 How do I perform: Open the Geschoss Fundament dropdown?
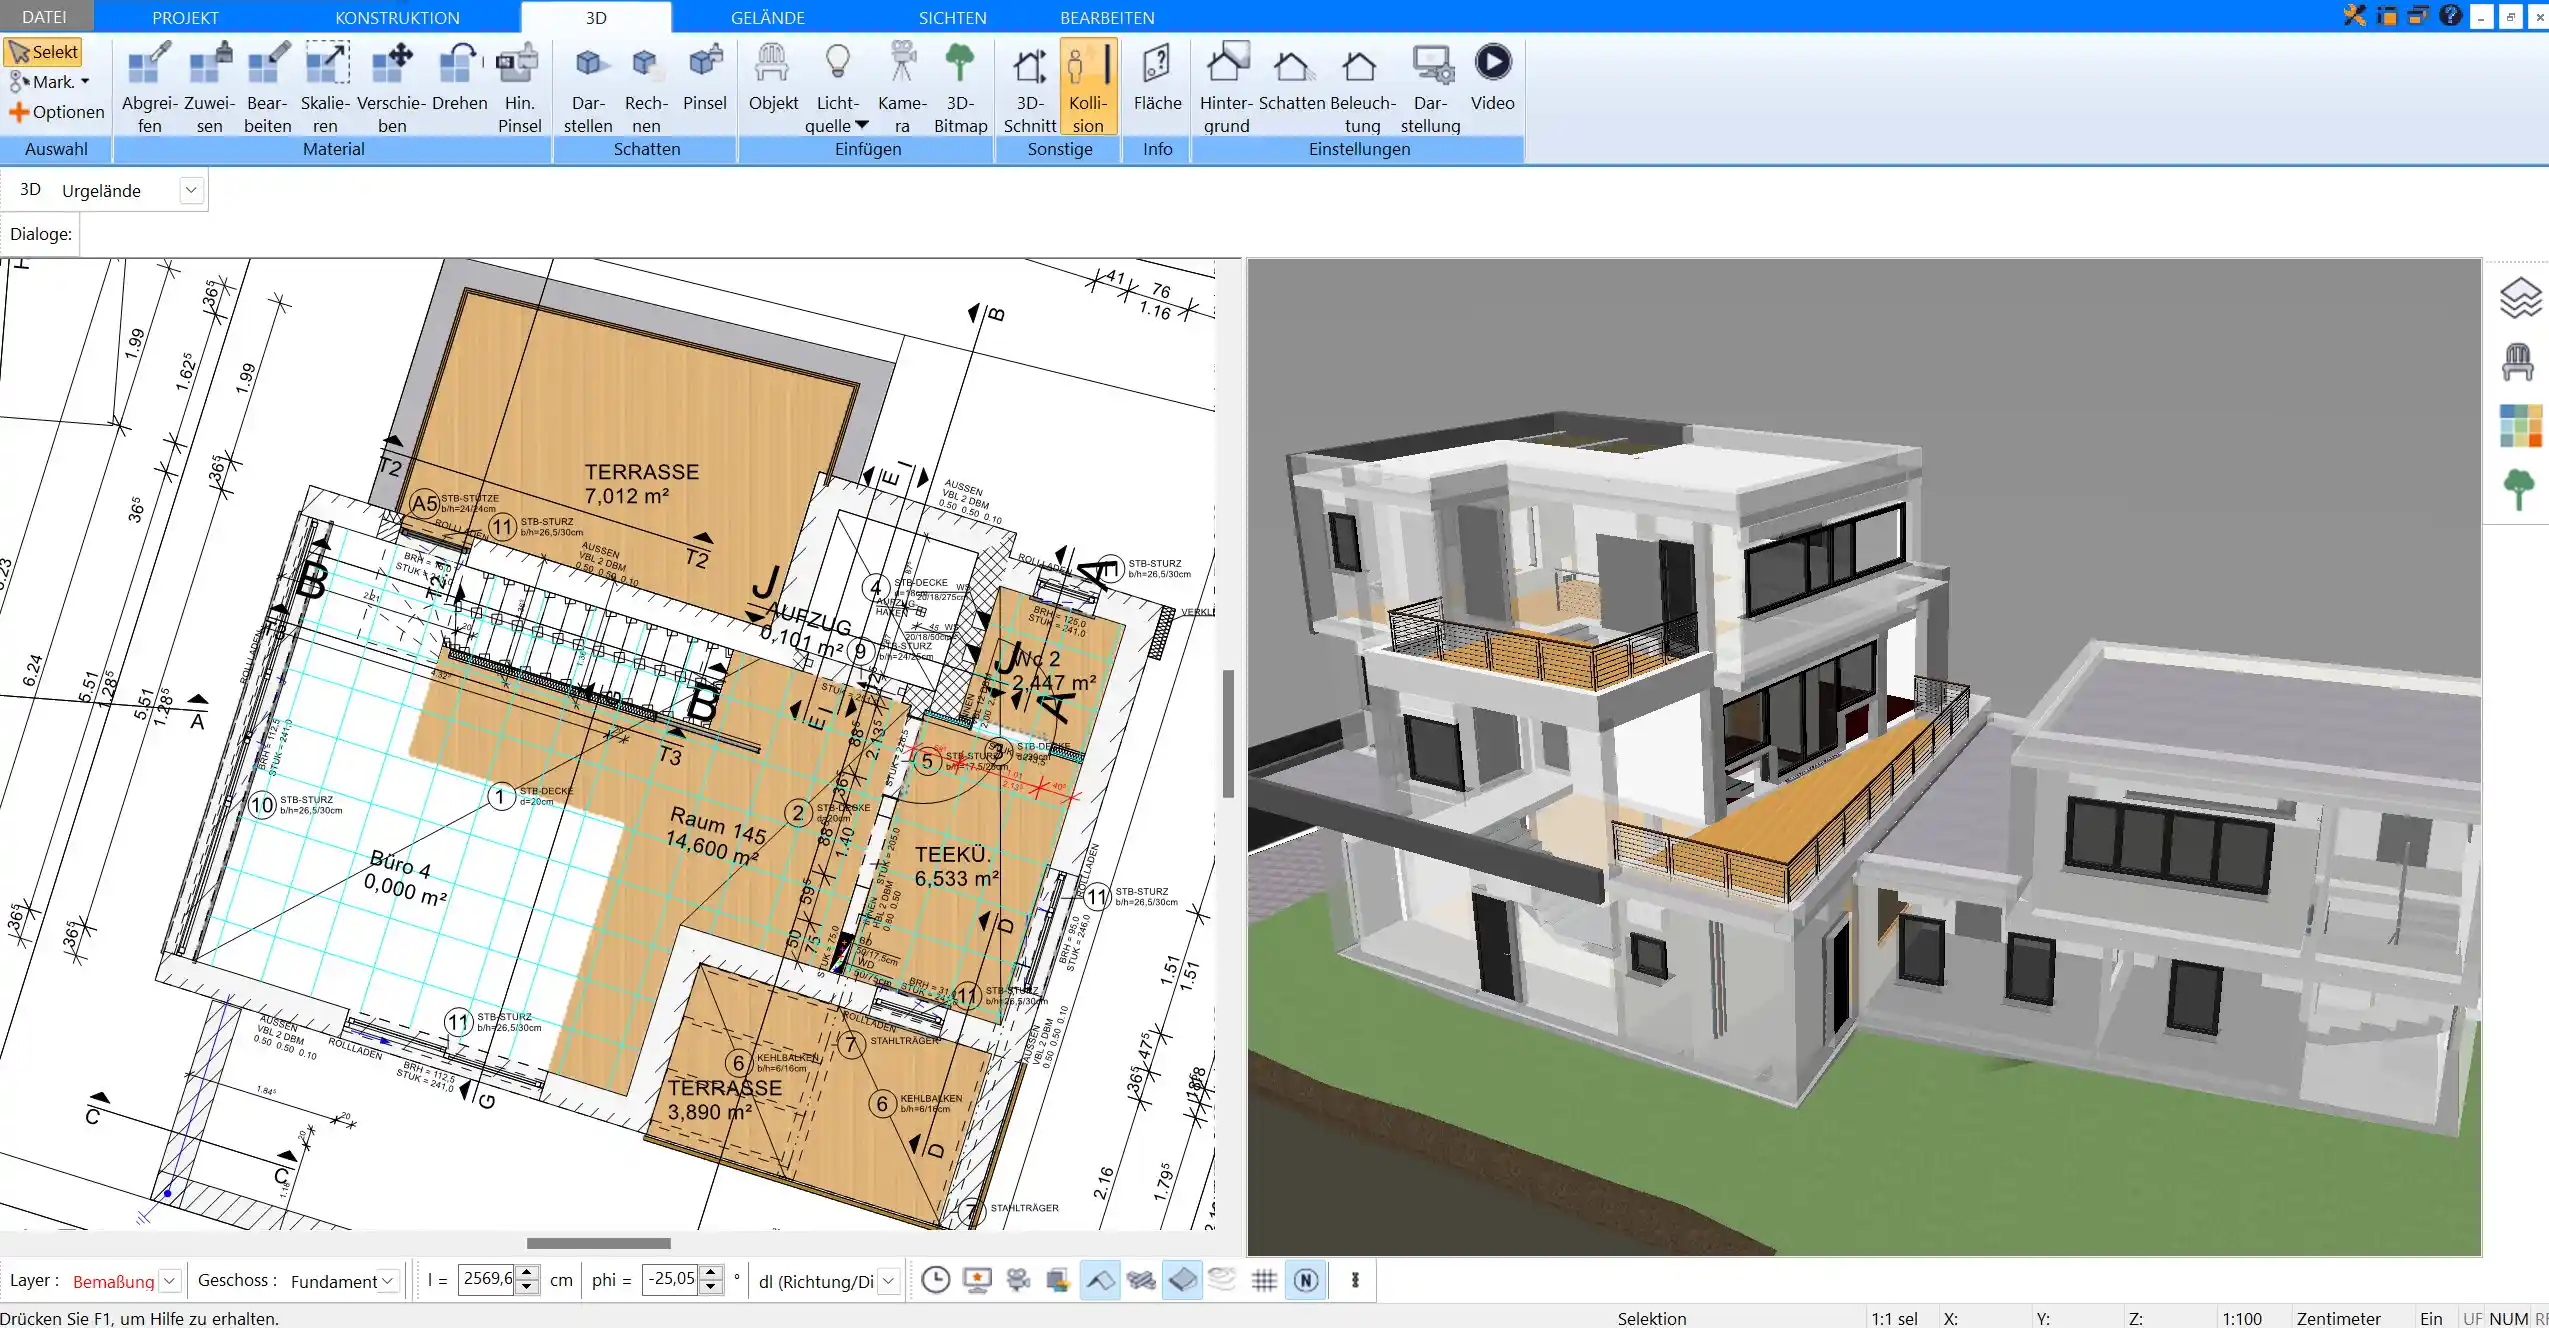pos(388,1281)
